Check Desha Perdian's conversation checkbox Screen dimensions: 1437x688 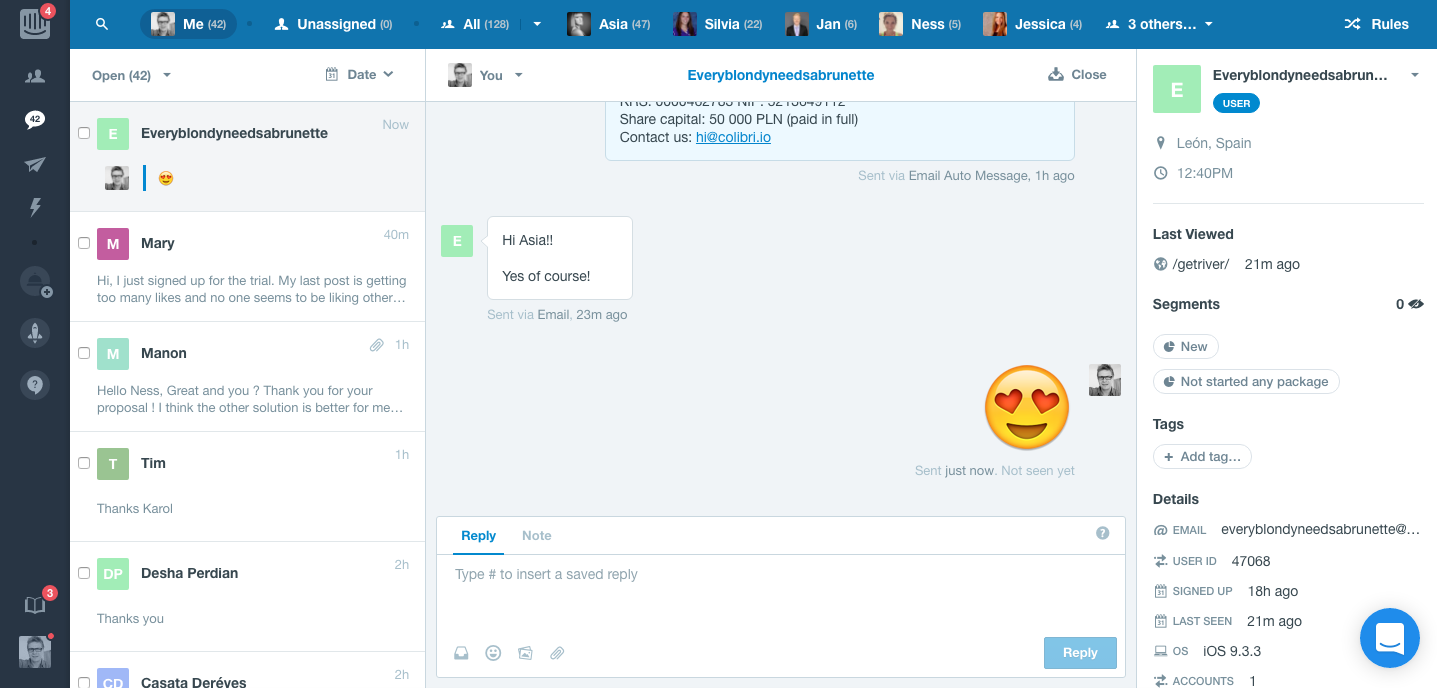[x=84, y=573]
